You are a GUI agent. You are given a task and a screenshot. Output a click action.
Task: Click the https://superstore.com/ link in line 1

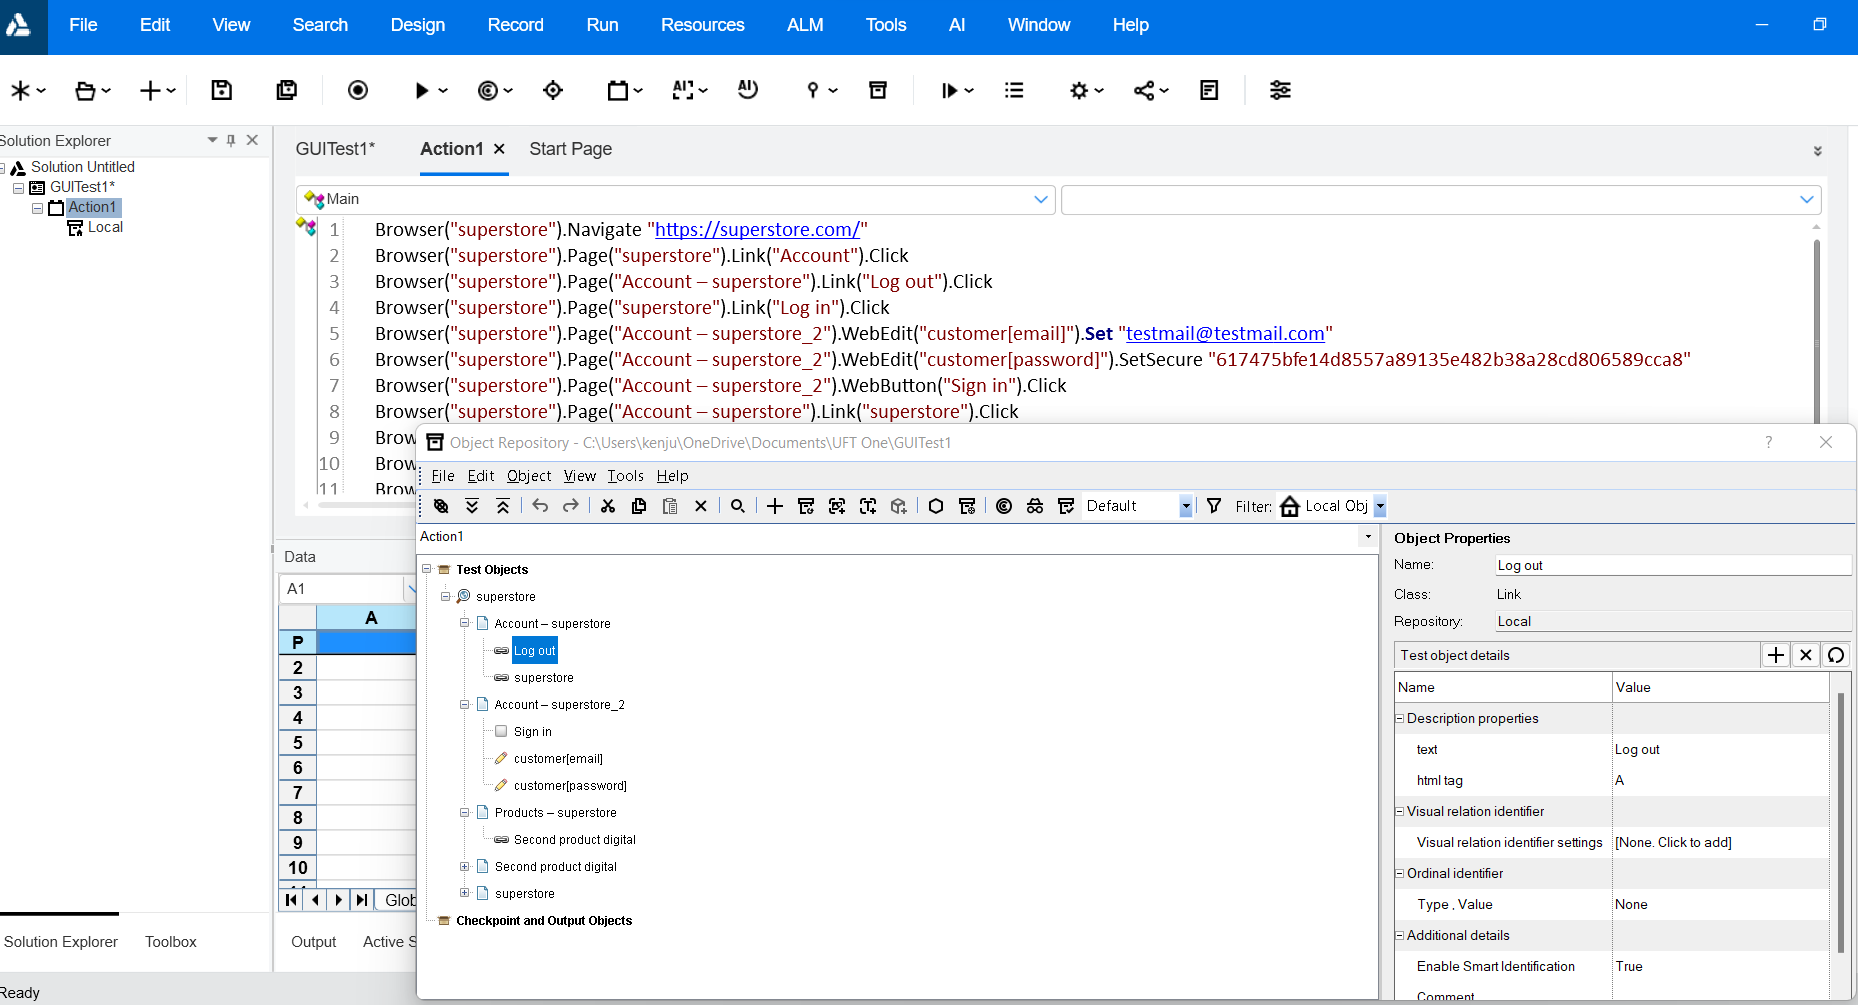pyautogui.click(x=757, y=230)
